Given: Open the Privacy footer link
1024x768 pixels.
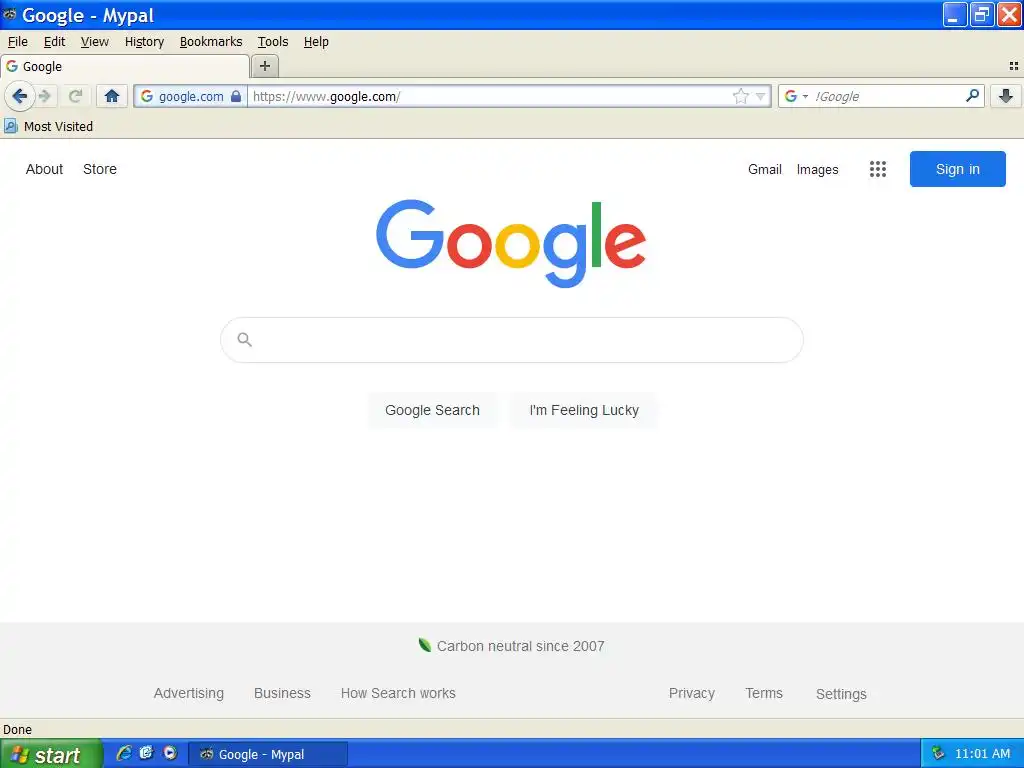Looking at the screenshot, I should tap(692, 693).
